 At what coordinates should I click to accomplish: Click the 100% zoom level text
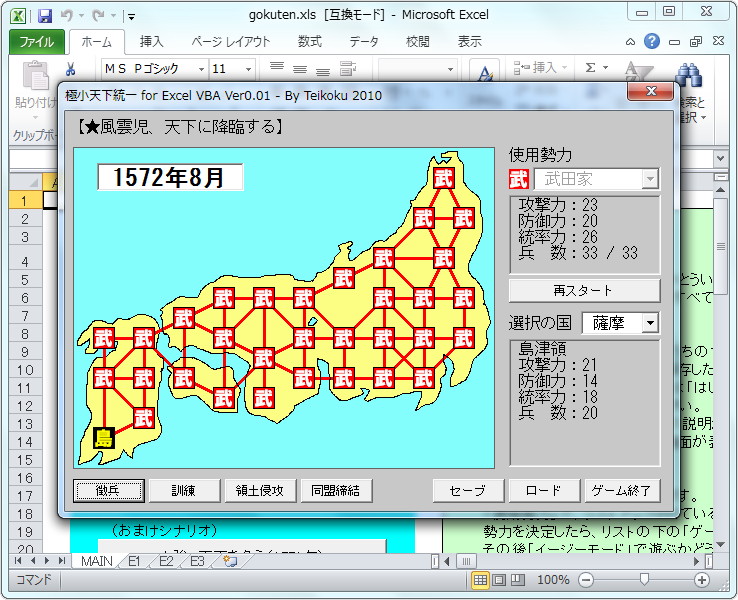[553, 580]
